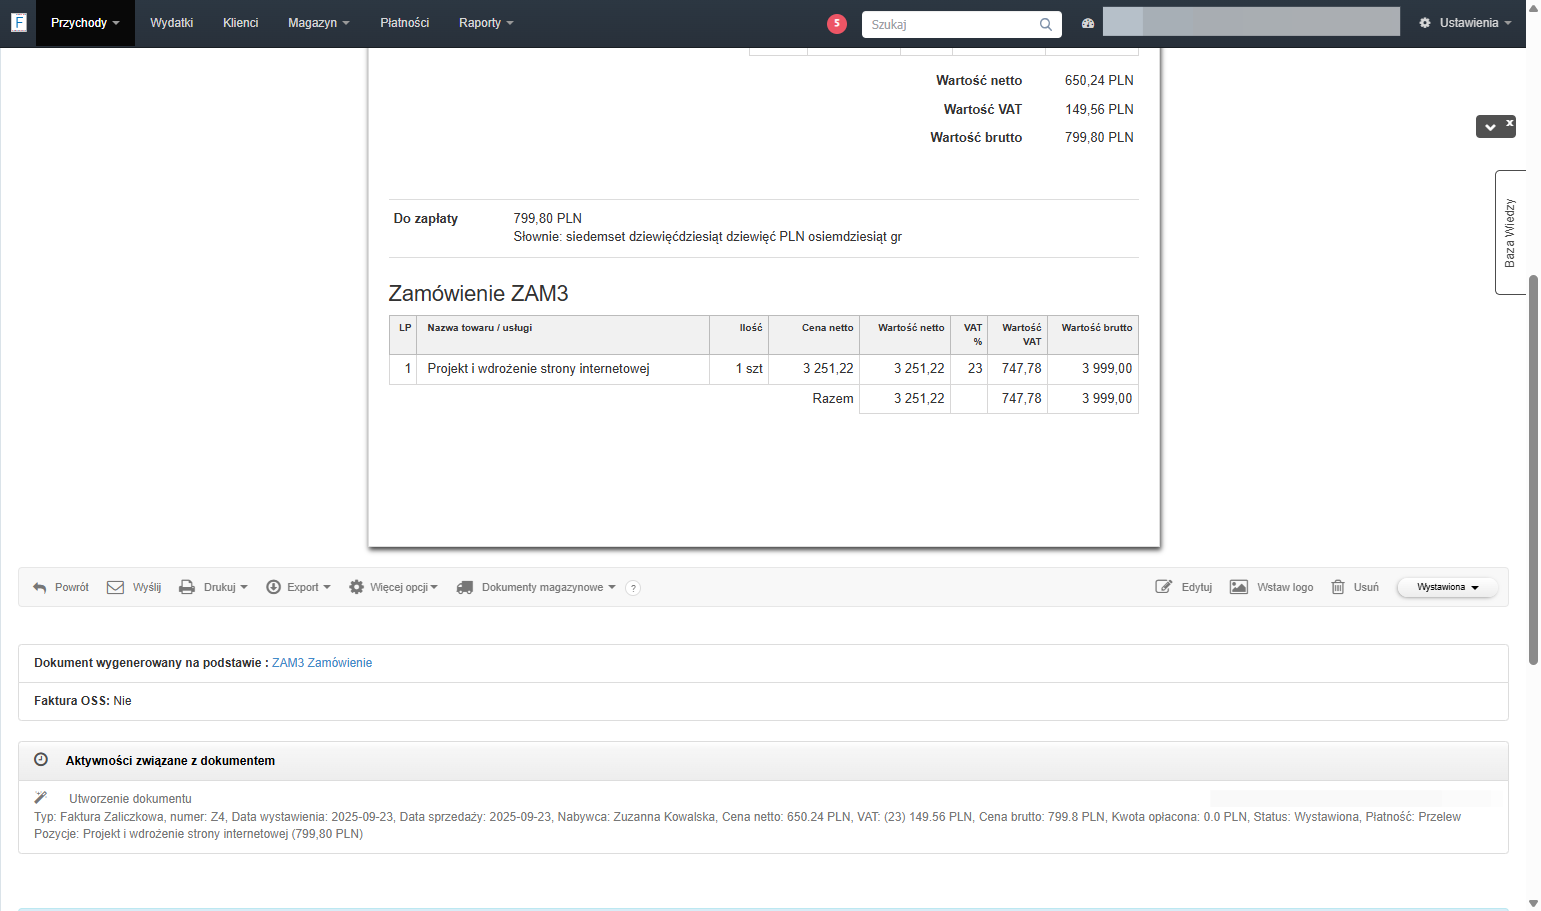Screen dimensions: 1541x911
Task: Click the Faktura OSS: Nie line
Action: (83, 701)
